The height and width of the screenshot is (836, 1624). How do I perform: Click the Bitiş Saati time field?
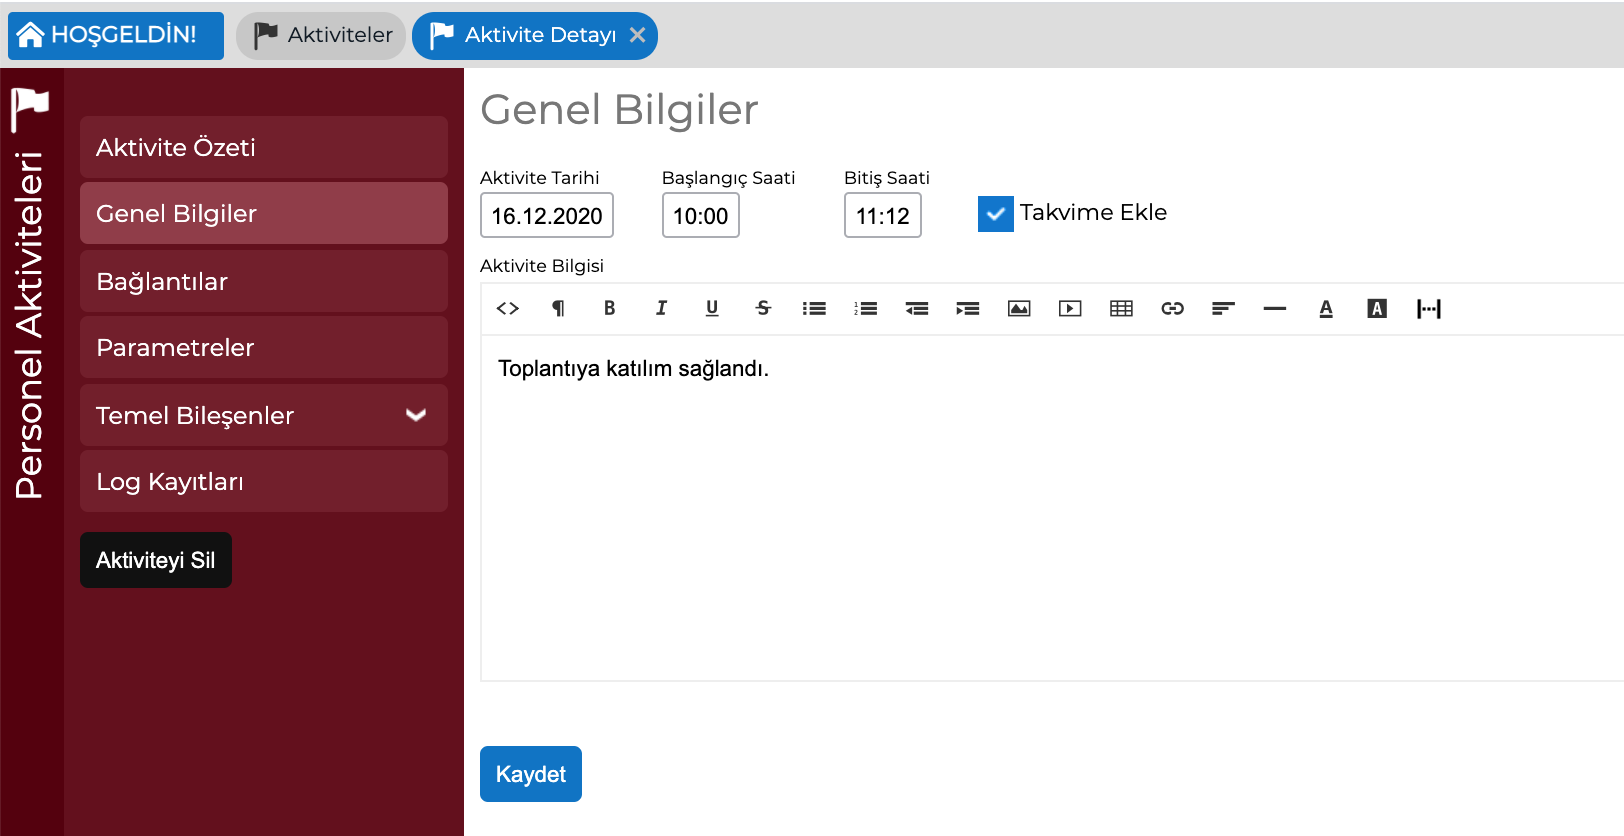(x=883, y=215)
